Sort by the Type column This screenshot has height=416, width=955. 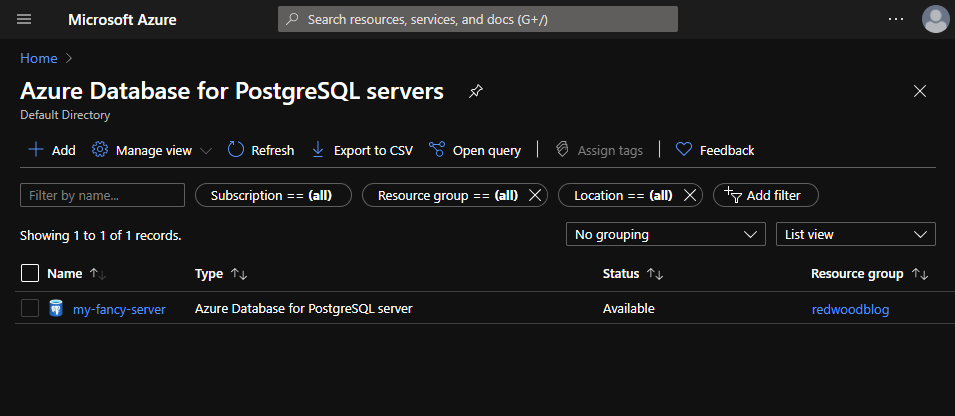point(221,274)
